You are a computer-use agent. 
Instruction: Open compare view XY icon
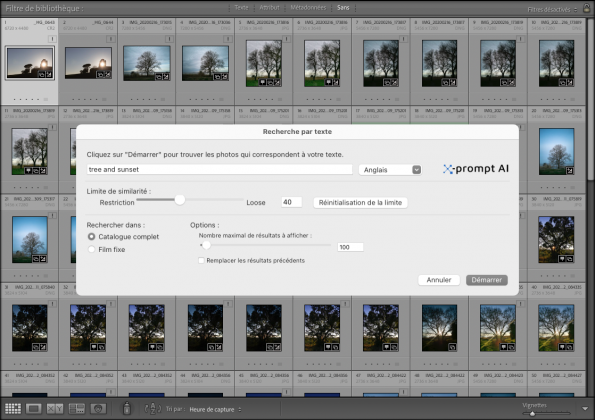[x=55, y=409]
